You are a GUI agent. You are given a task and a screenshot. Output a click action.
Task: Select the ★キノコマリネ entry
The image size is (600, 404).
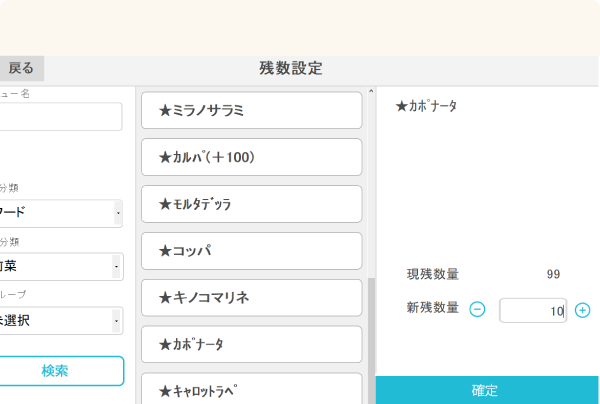pos(252,298)
